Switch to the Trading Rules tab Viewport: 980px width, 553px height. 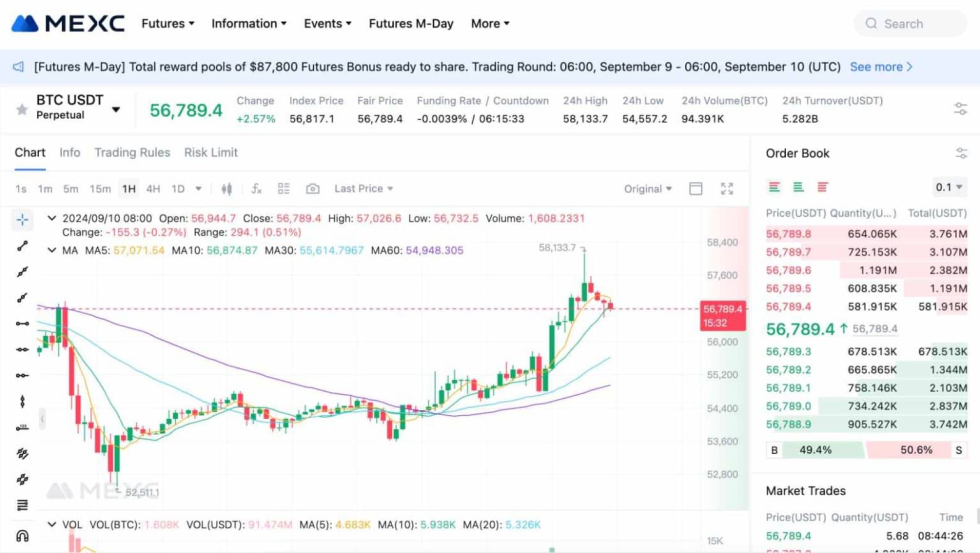click(132, 153)
